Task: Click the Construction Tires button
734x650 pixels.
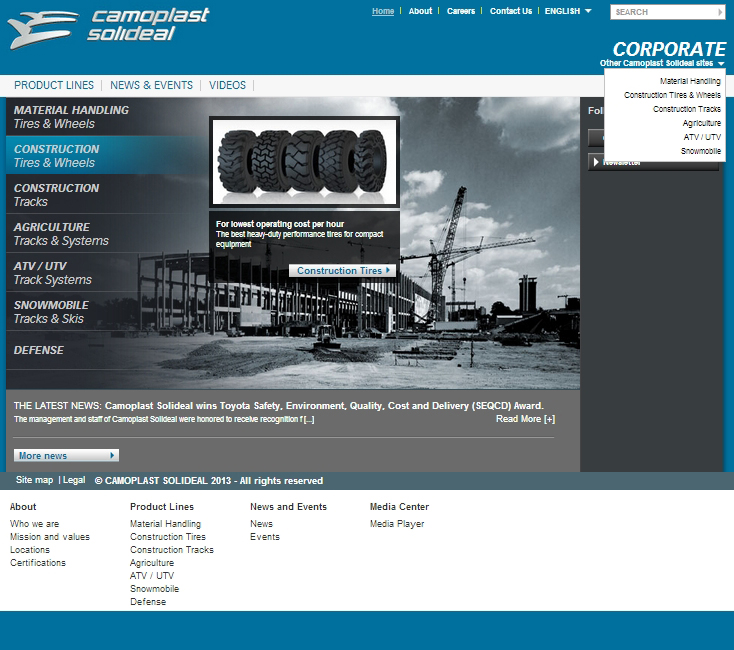Action: point(342,270)
